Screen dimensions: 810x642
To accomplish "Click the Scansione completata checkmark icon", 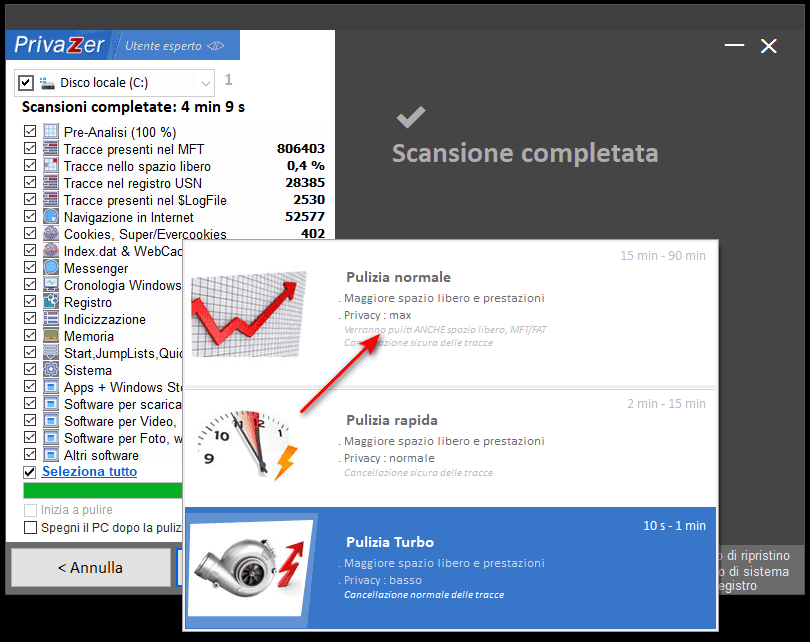I will coord(411,117).
